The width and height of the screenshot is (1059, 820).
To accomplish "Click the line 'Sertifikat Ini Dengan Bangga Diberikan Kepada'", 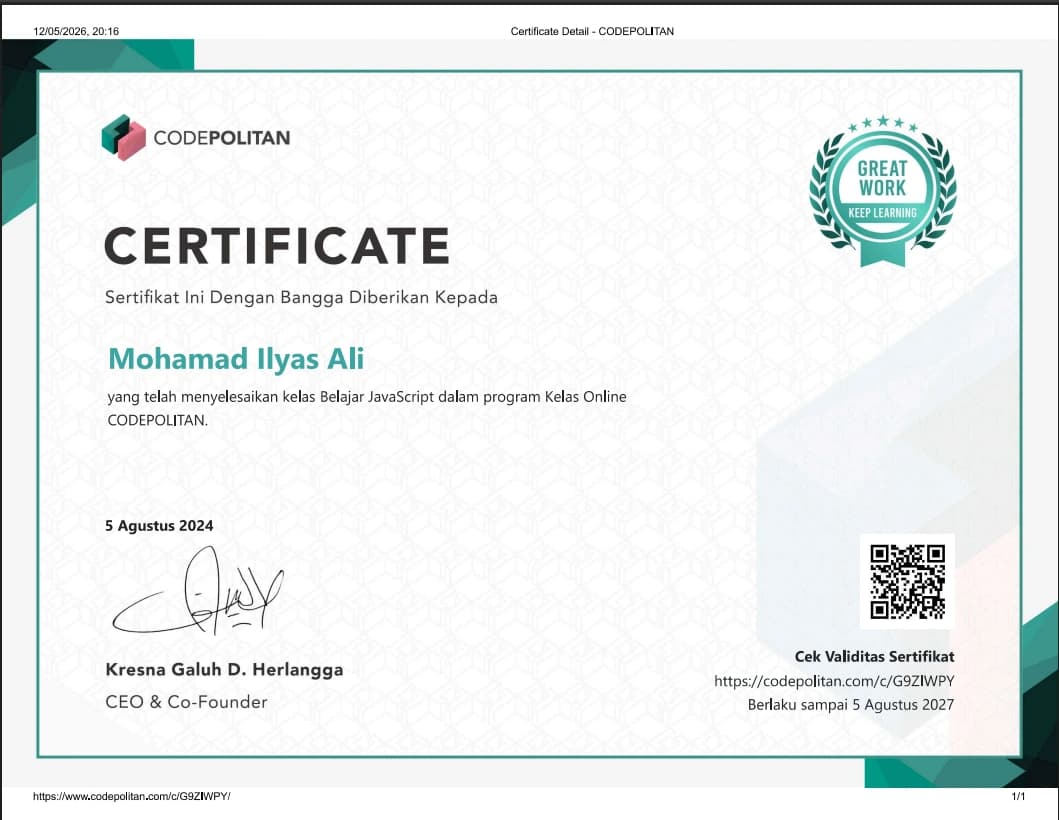I will (301, 297).
